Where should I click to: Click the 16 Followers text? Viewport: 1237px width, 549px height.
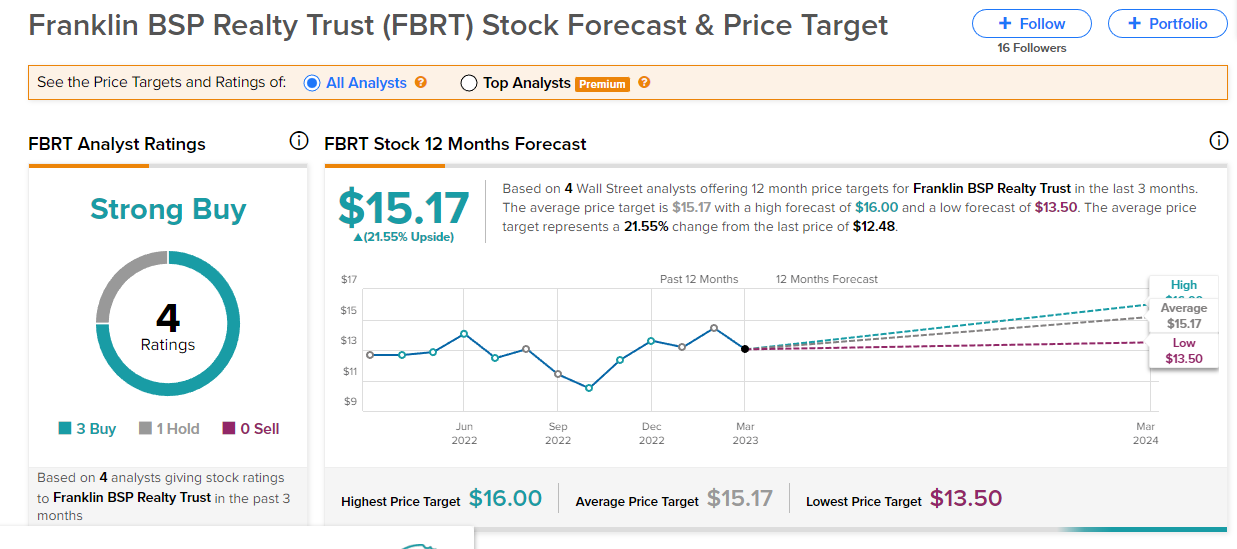1032,48
